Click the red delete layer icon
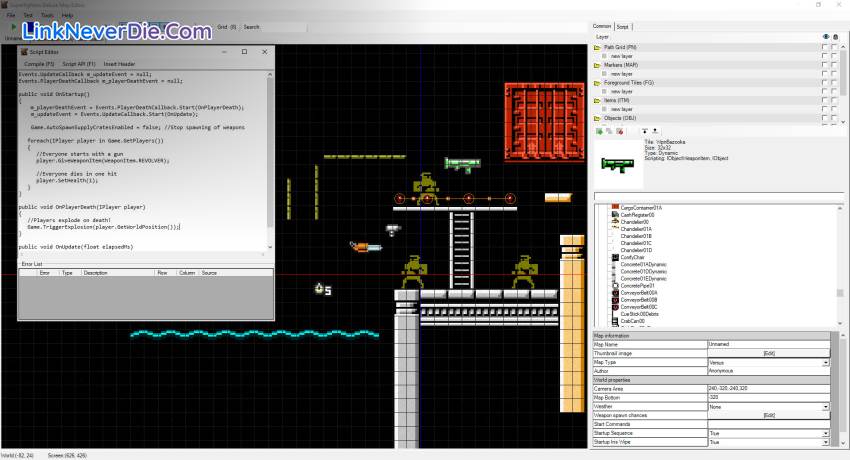850x460 pixels. (x=620, y=131)
